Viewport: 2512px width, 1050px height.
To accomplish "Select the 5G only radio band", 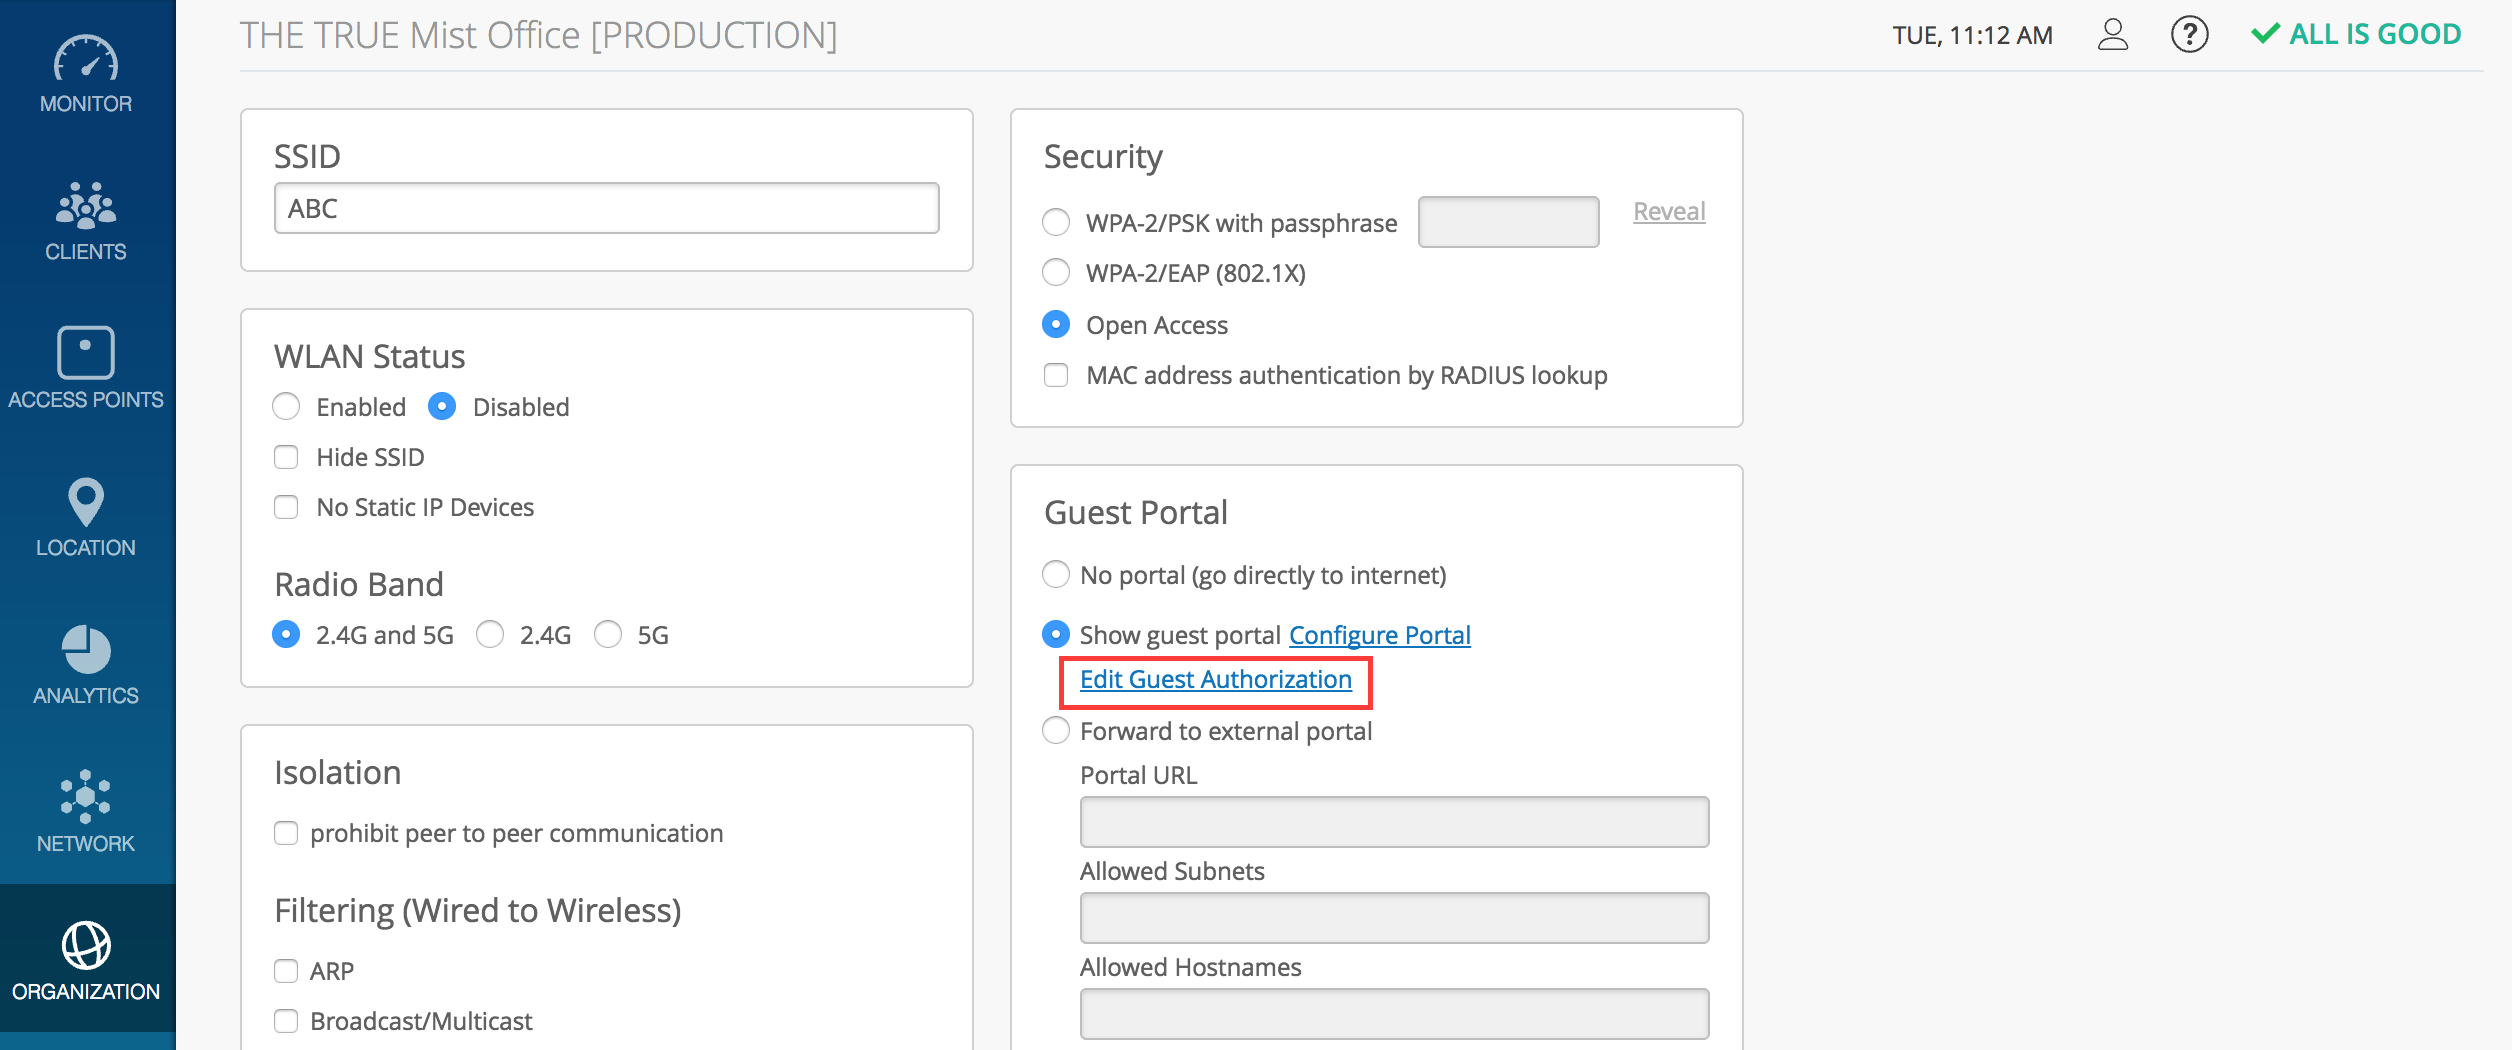I will [608, 635].
